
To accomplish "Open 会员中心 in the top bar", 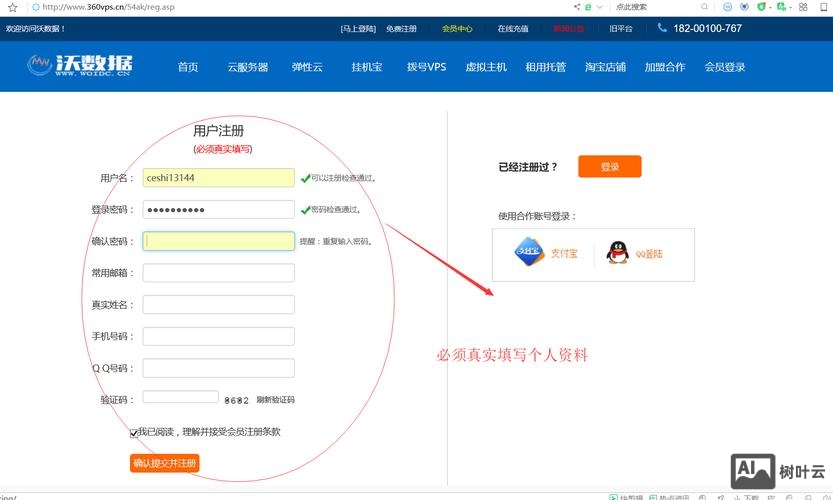I will click(x=457, y=29).
